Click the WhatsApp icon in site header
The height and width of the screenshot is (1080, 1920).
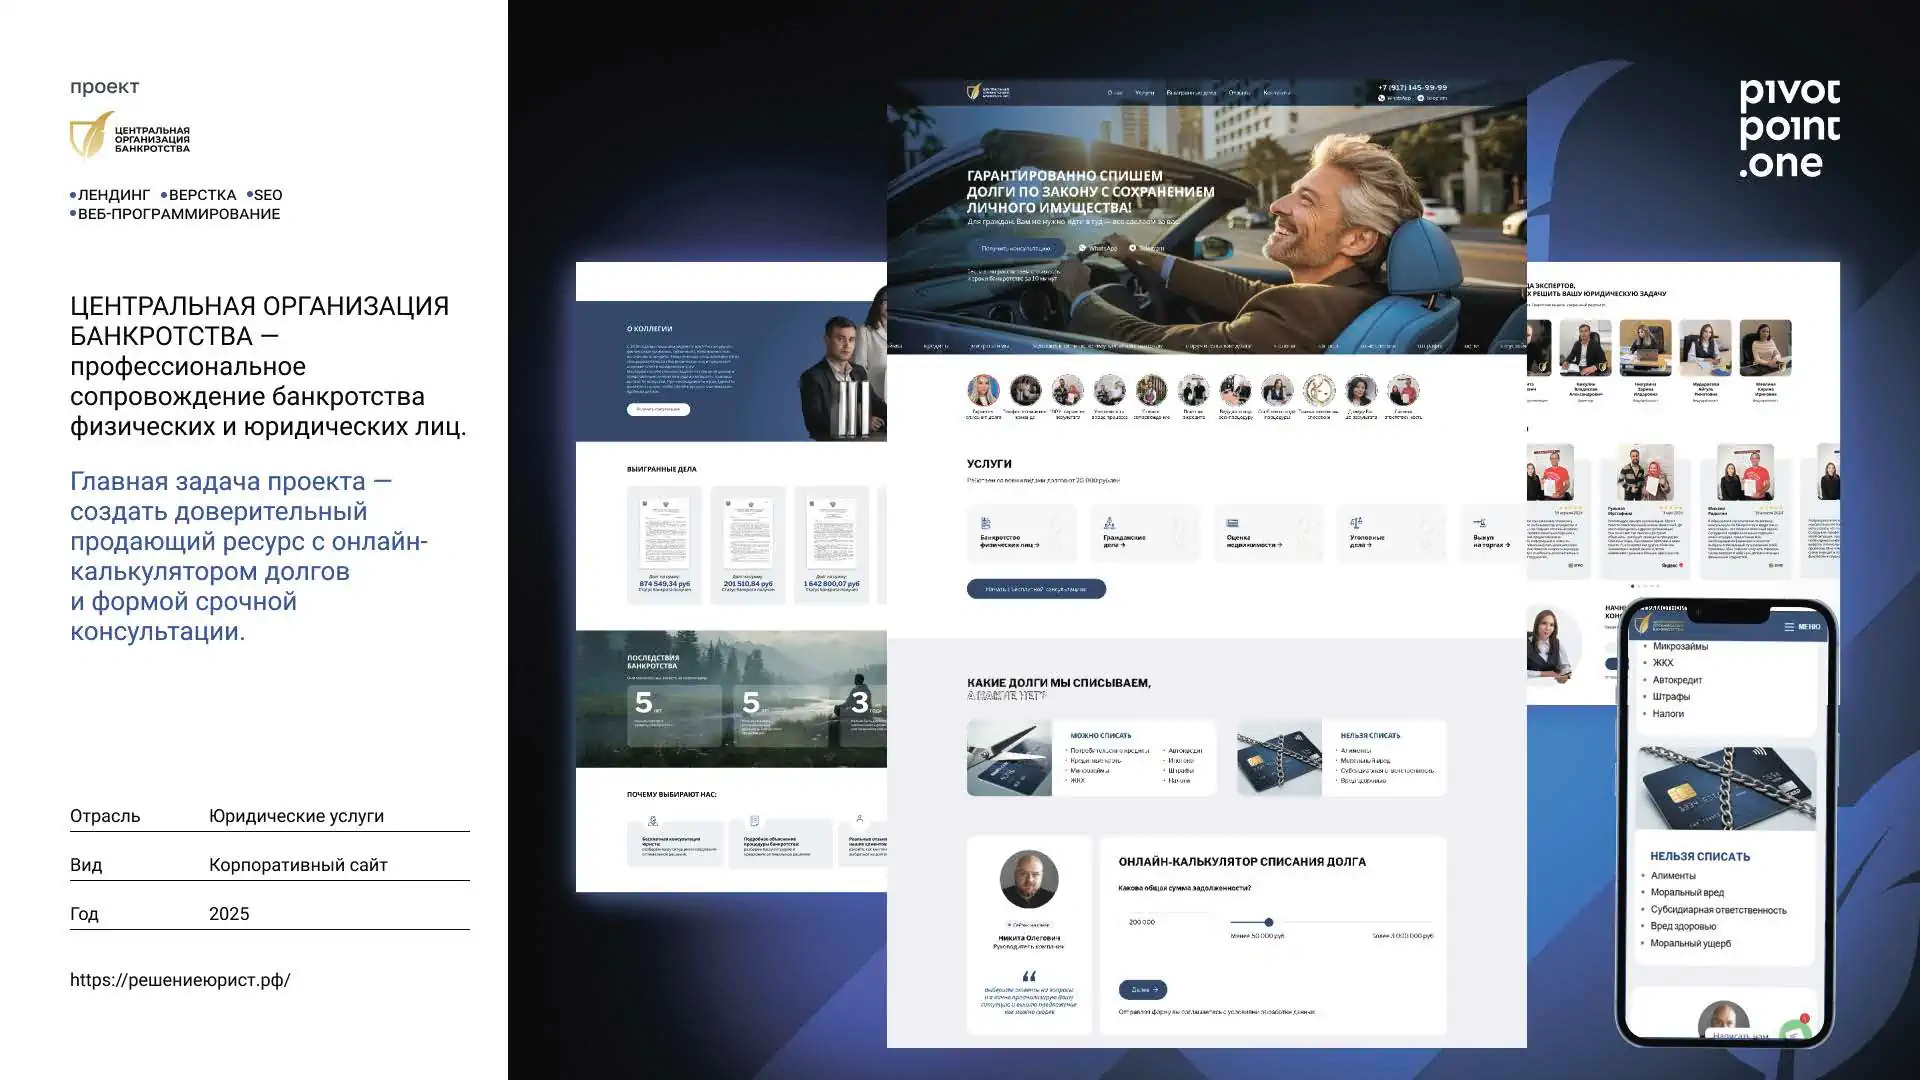(1382, 98)
